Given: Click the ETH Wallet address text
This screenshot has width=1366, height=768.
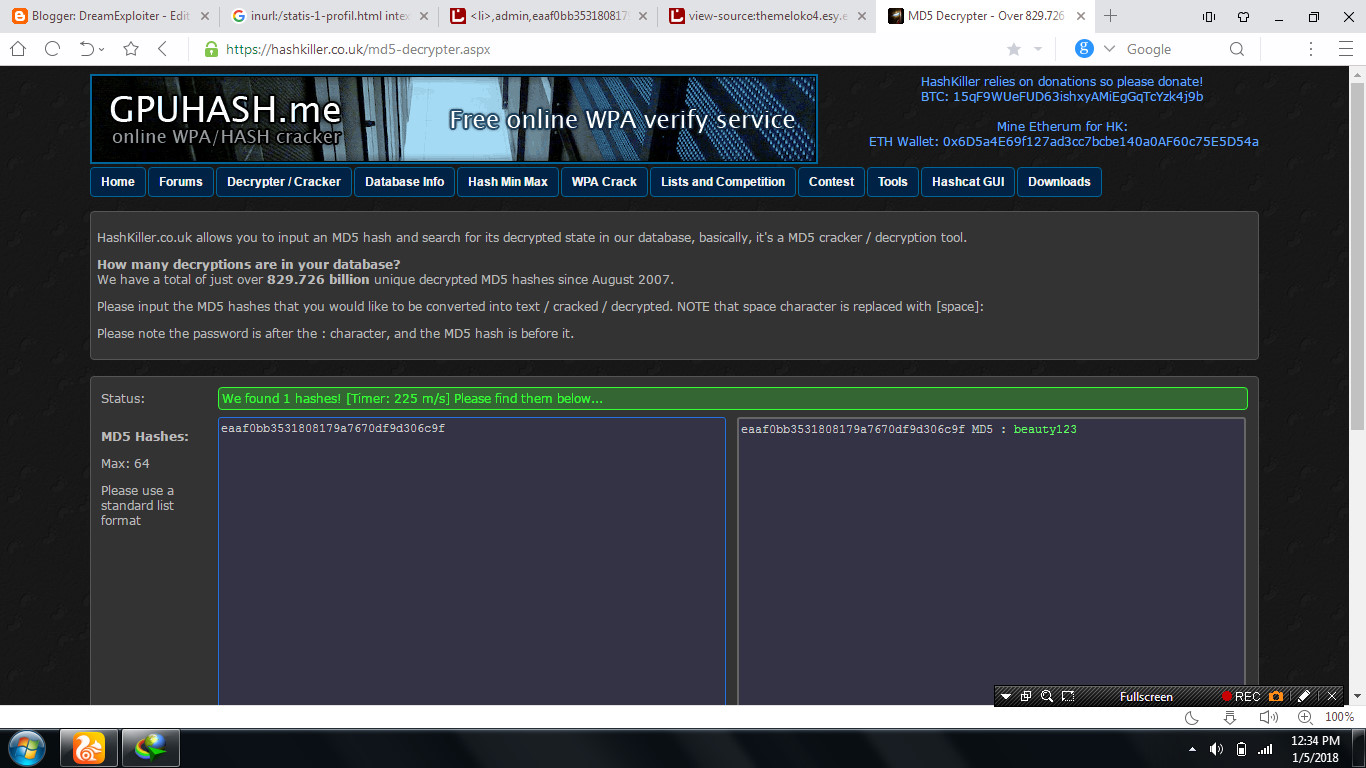Looking at the screenshot, I should point(1063,142).
